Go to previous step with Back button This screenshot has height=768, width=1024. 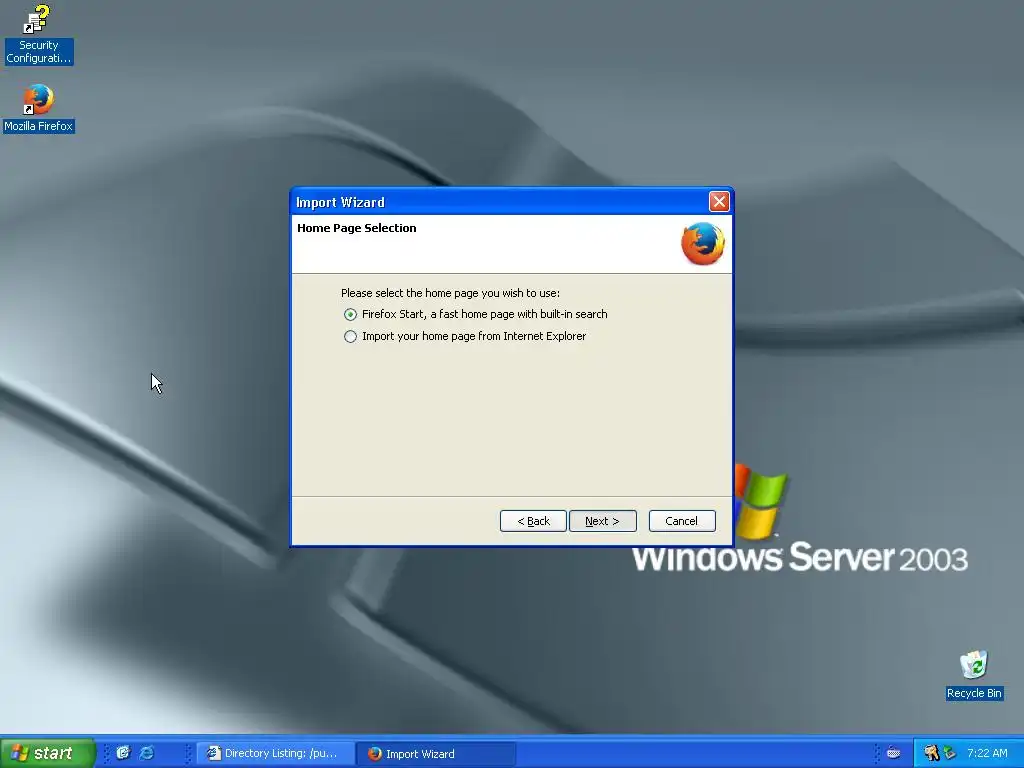click(533, 521)
